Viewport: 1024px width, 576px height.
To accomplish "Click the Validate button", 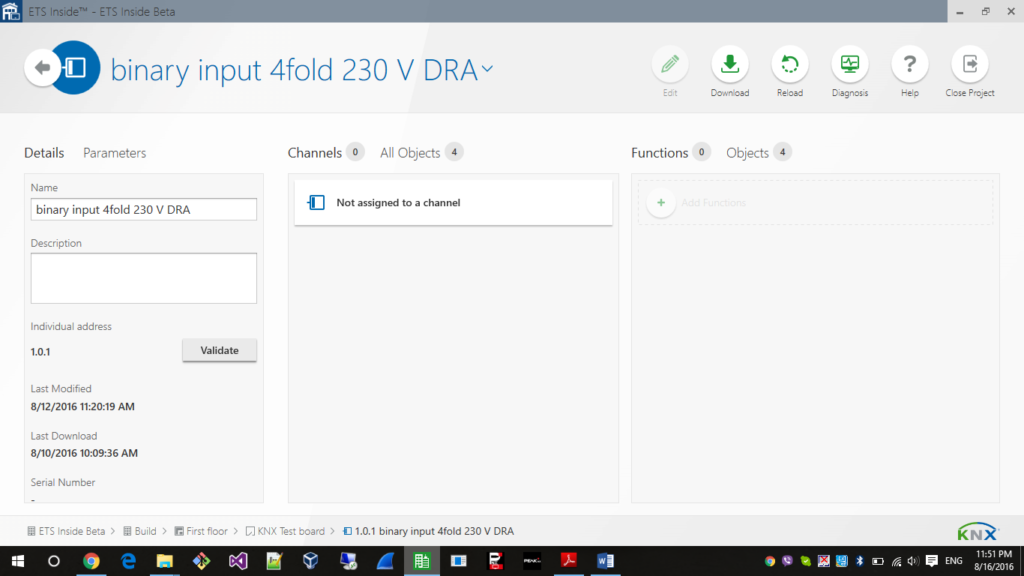I will coord(219,351).
